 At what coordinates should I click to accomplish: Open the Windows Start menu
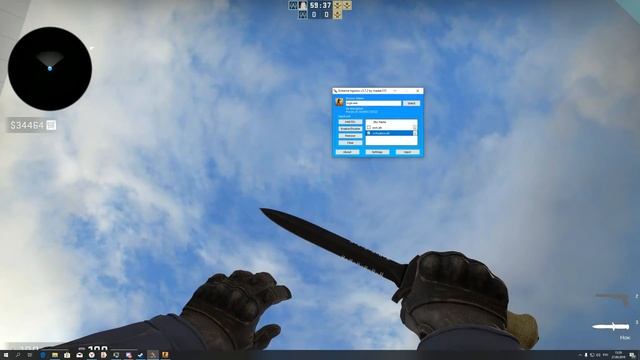coord(6,355)
